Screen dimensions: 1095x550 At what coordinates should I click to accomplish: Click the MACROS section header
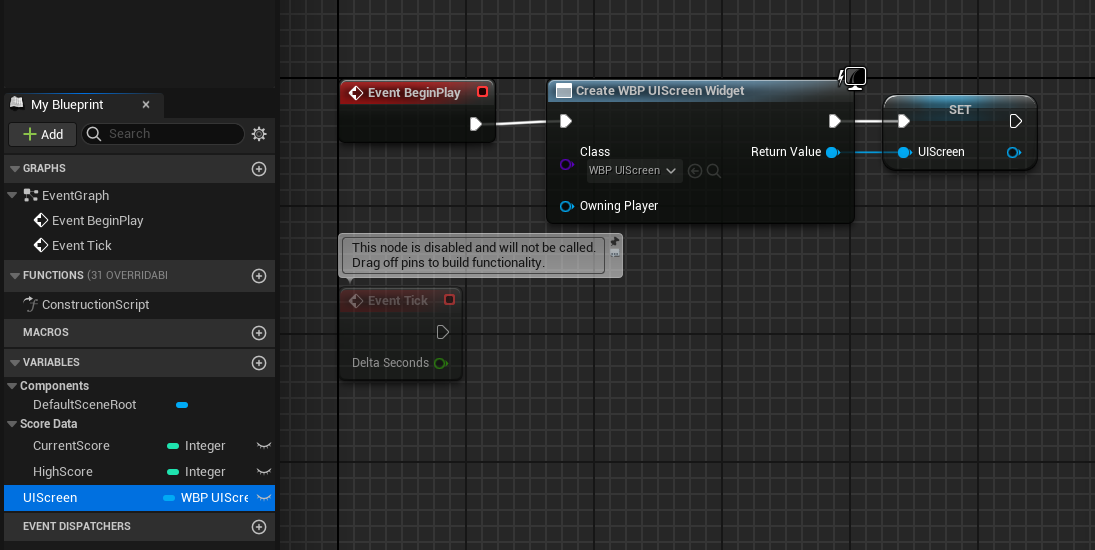pos(139,333)
